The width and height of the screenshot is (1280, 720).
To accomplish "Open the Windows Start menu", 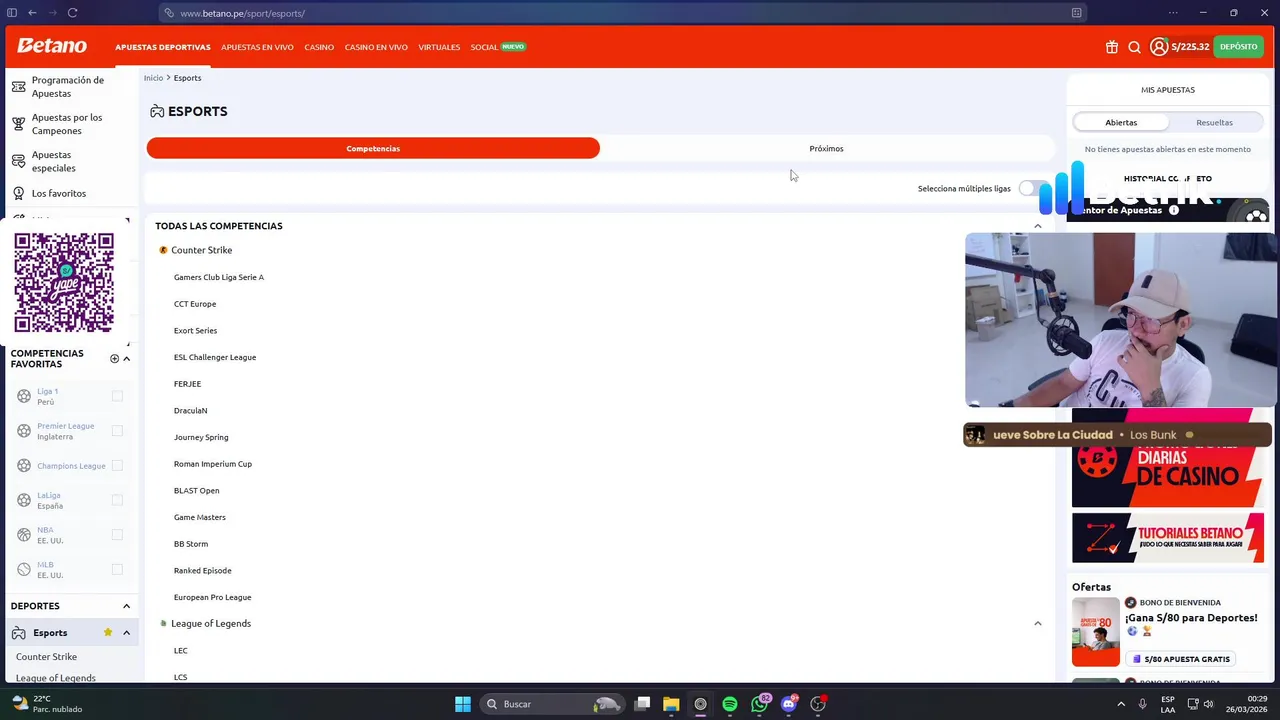I will pyautogui.click(x=462, y=704).
